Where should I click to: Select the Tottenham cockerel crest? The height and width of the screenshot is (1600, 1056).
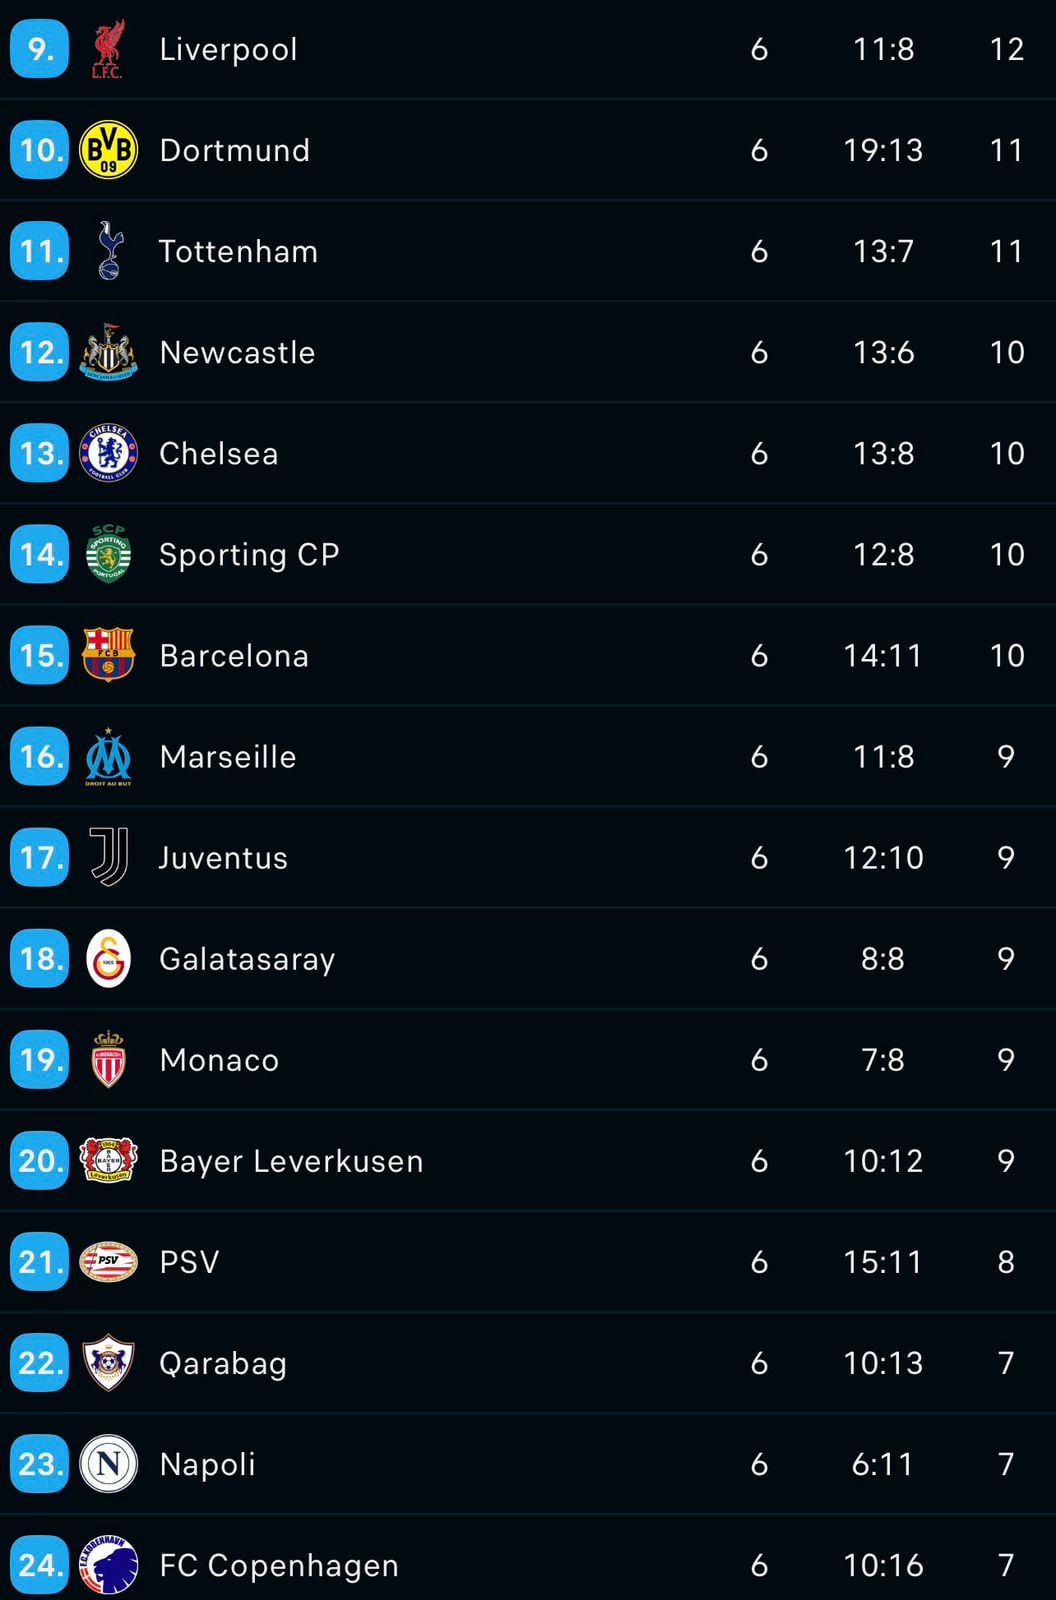[x=109, y=251]
